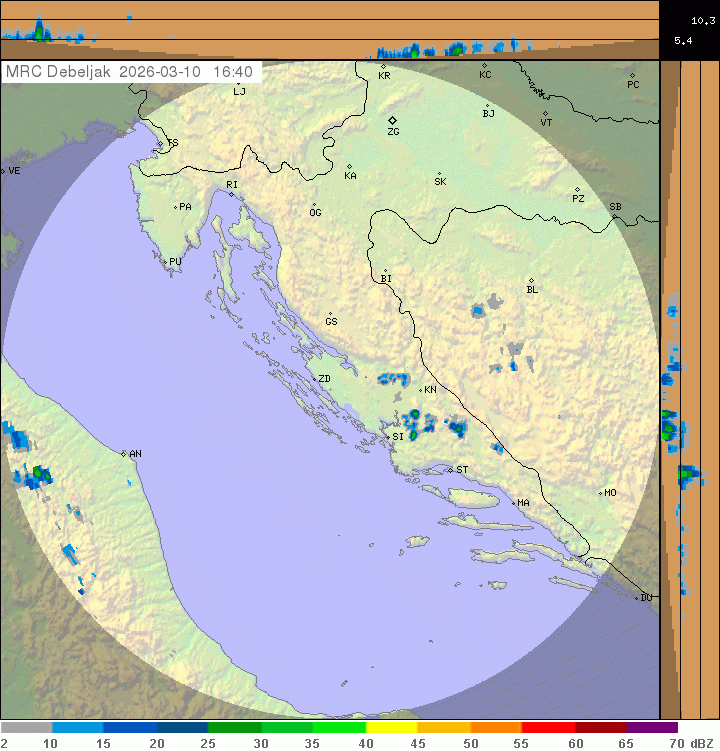This screenshot has width=720, height=751.
Task: Click the TS Trieste marker
Action: 160,145
